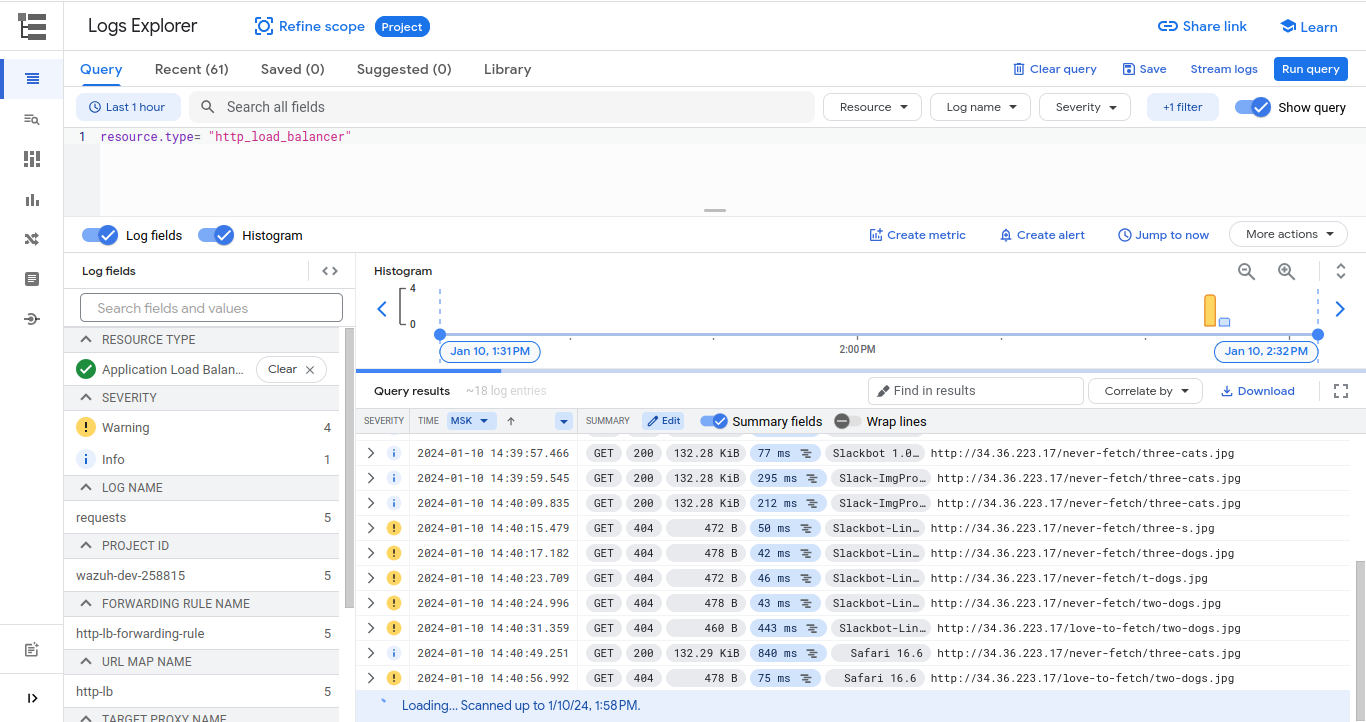Screen dimensions: 1366x722
Task: Click the Run query button
Action: (1310, 68)
